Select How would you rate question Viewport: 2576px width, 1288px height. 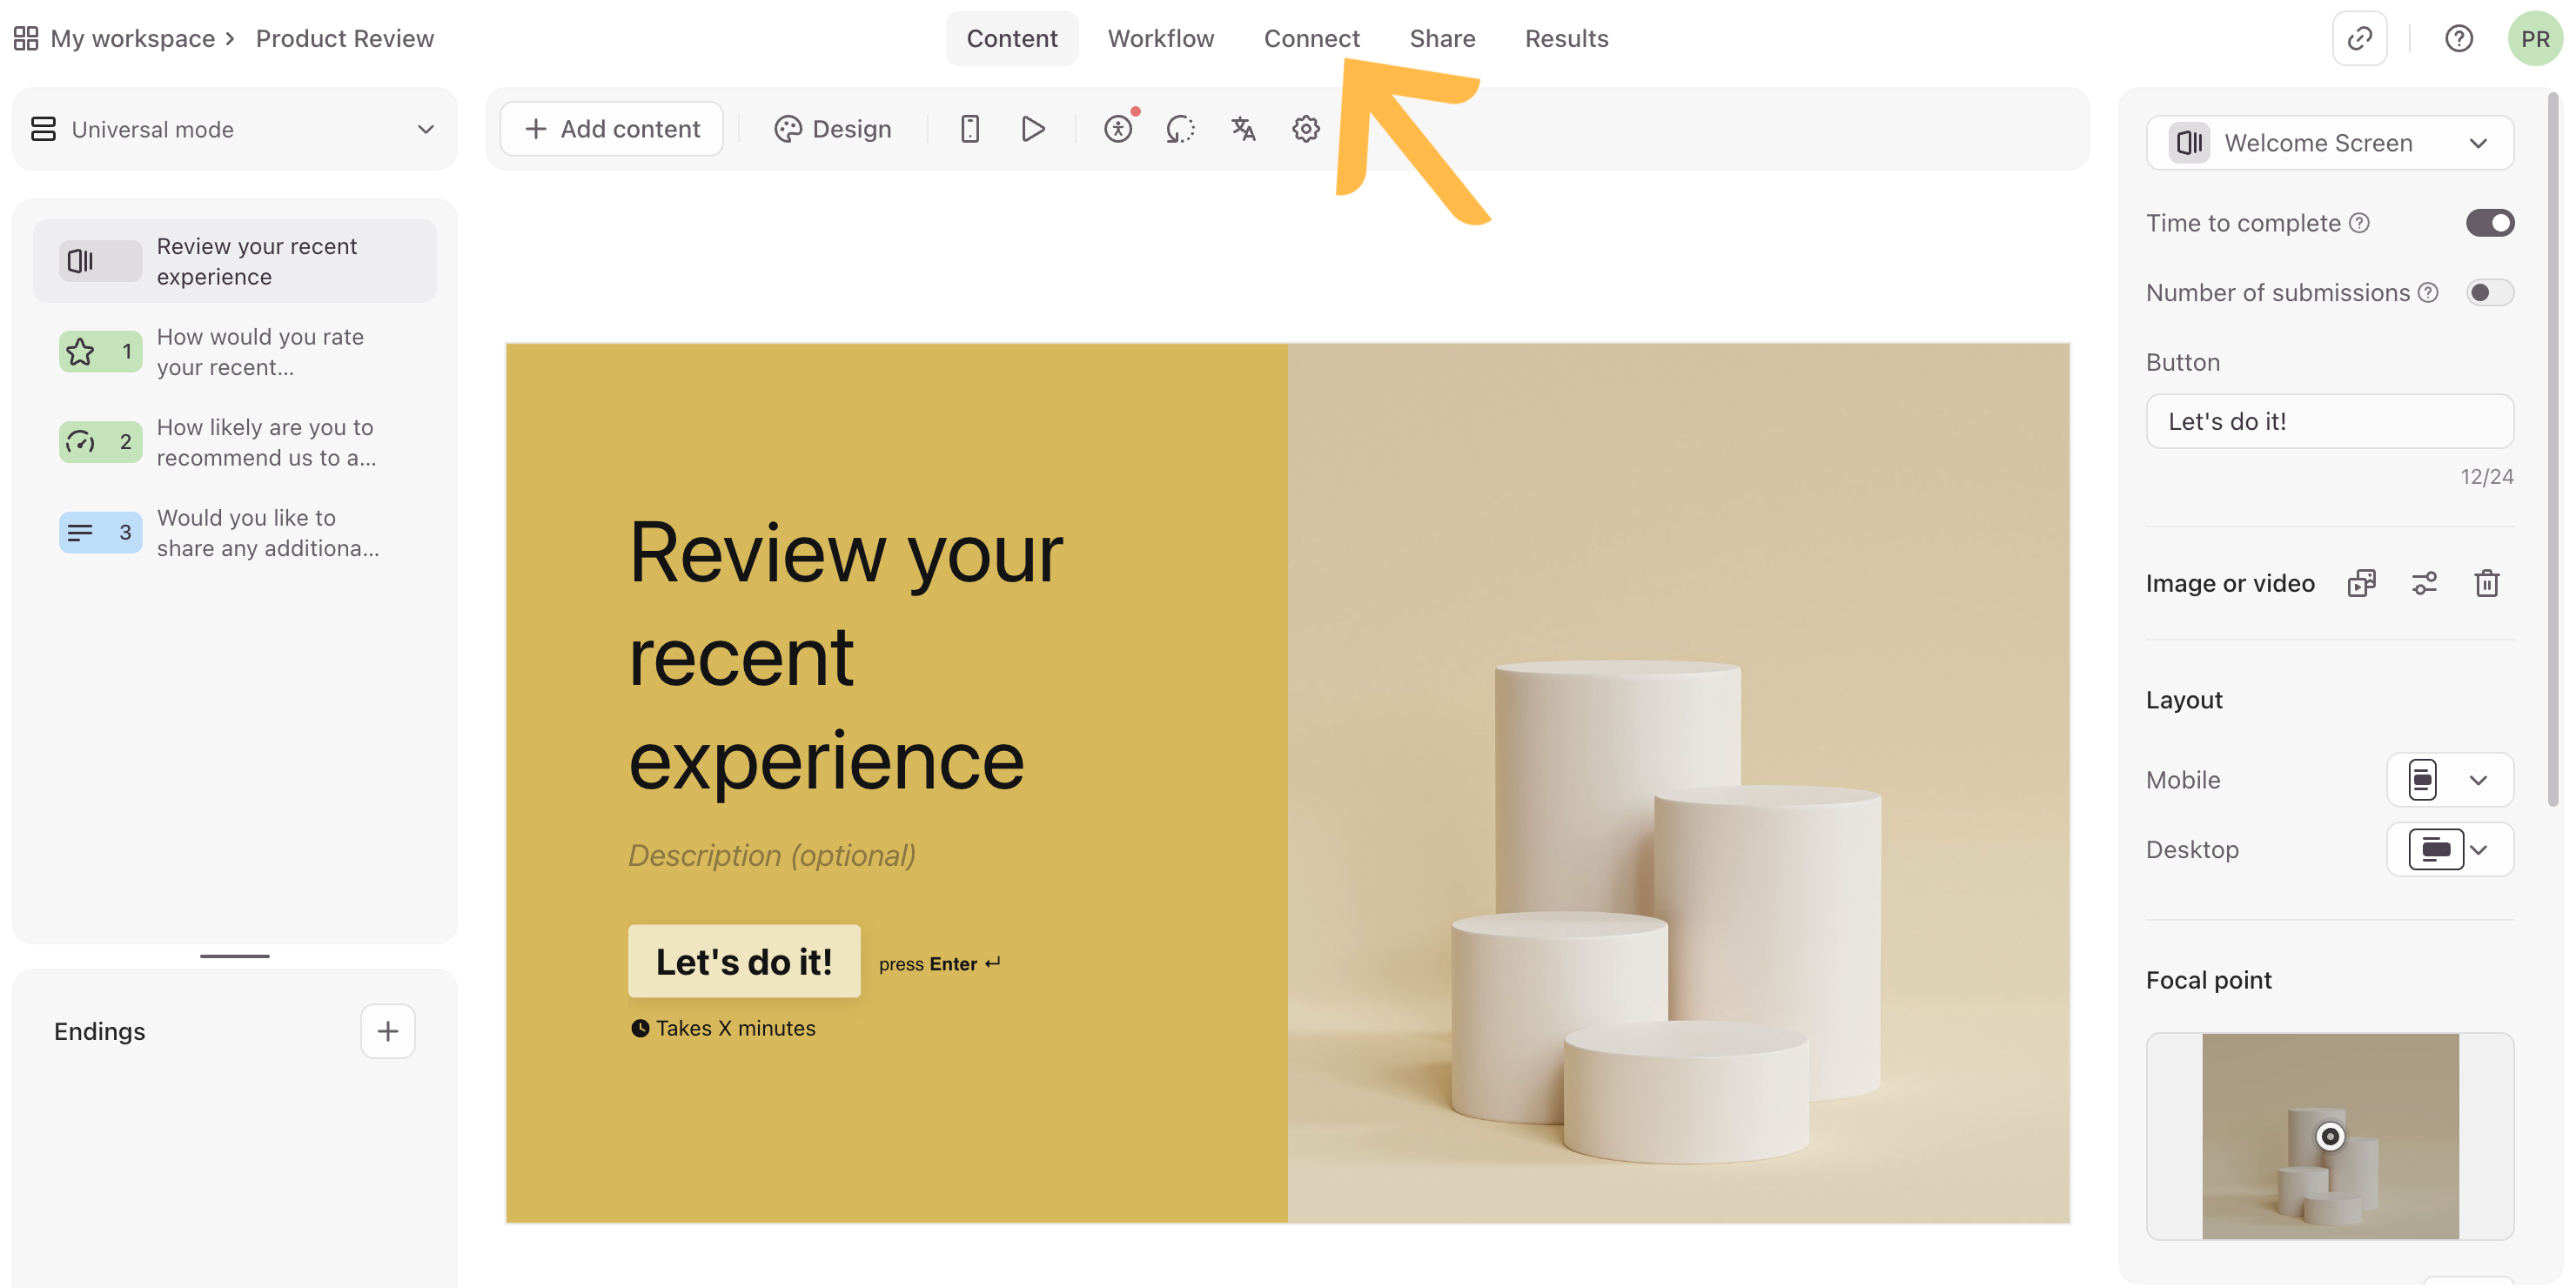coord(234,352)
